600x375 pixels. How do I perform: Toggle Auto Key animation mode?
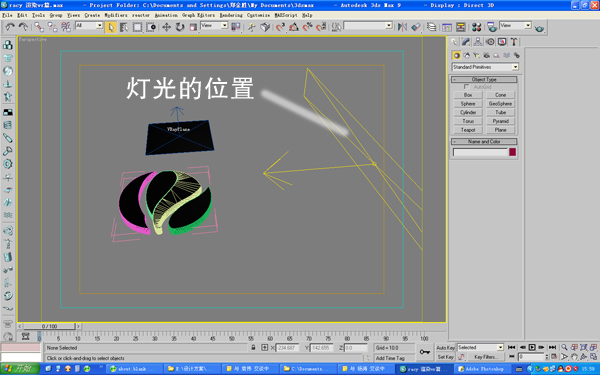pos(446,347)
